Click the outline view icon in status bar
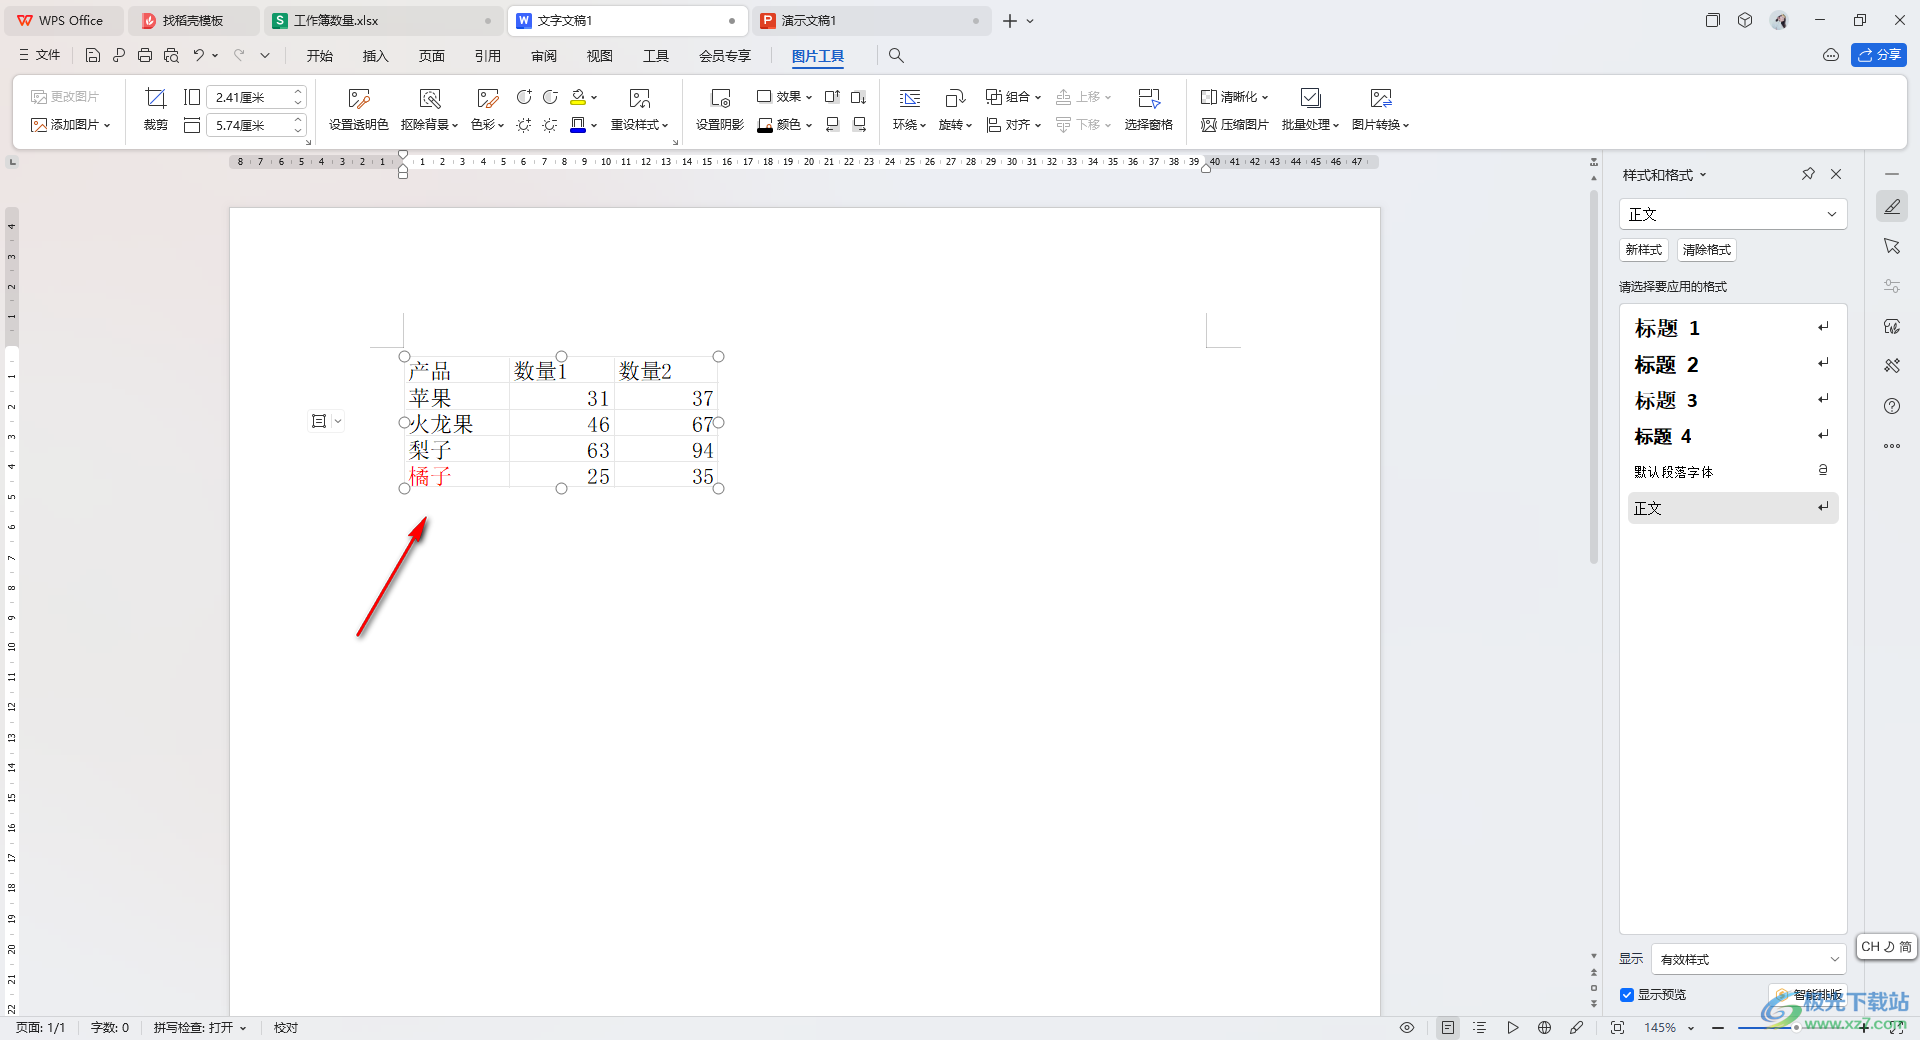This screenshot has height=1040, width=1920. click(x=1480, y=1028)
